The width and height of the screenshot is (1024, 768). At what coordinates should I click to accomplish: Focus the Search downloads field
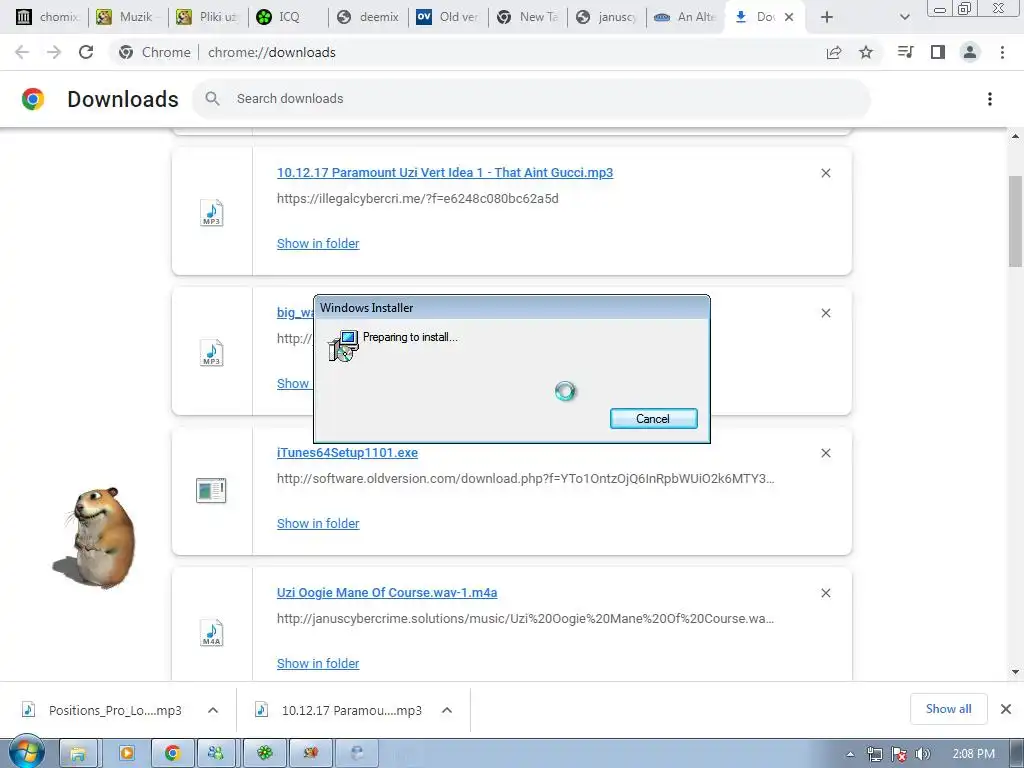click(x=531, y=99)
